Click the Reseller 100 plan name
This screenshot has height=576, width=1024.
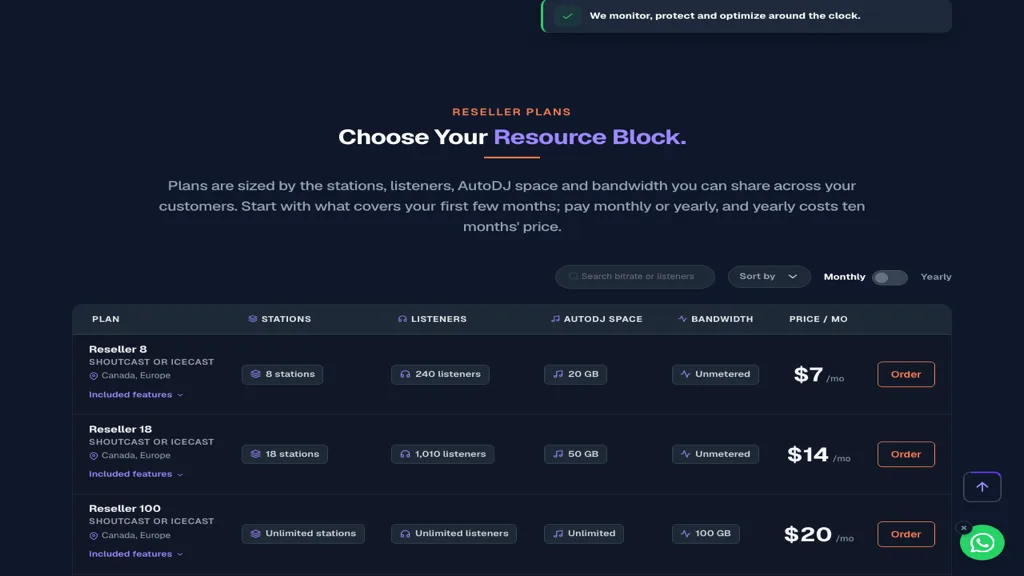[x=125, y=509]
